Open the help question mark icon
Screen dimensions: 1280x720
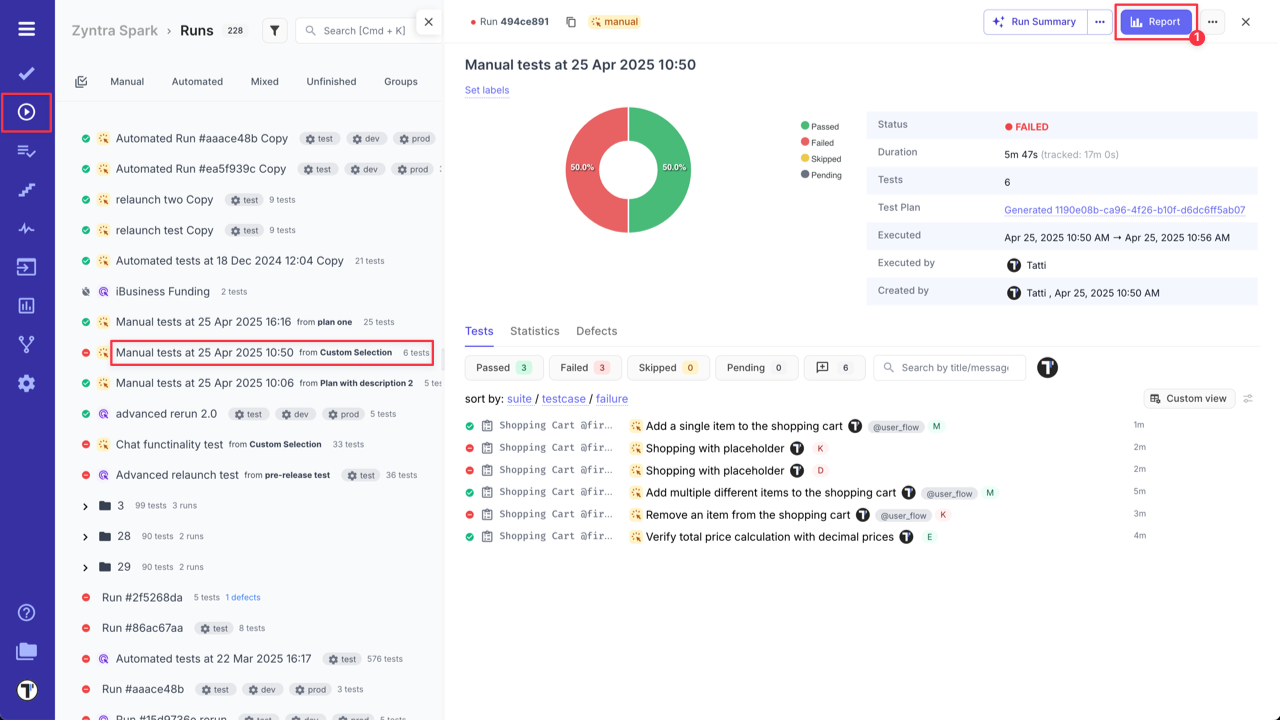[26, 611]
